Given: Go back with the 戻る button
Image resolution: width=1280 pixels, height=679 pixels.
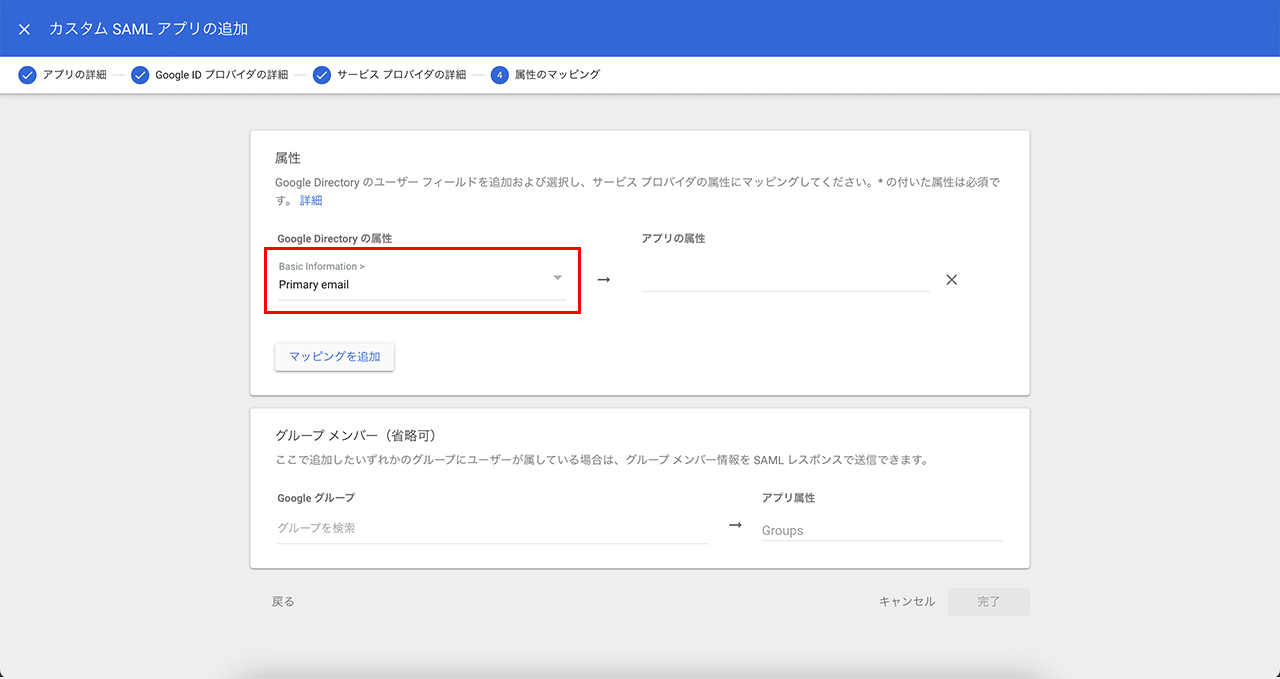Looking at the screenshot, I should pyautogui.click(x=283, y=602).
